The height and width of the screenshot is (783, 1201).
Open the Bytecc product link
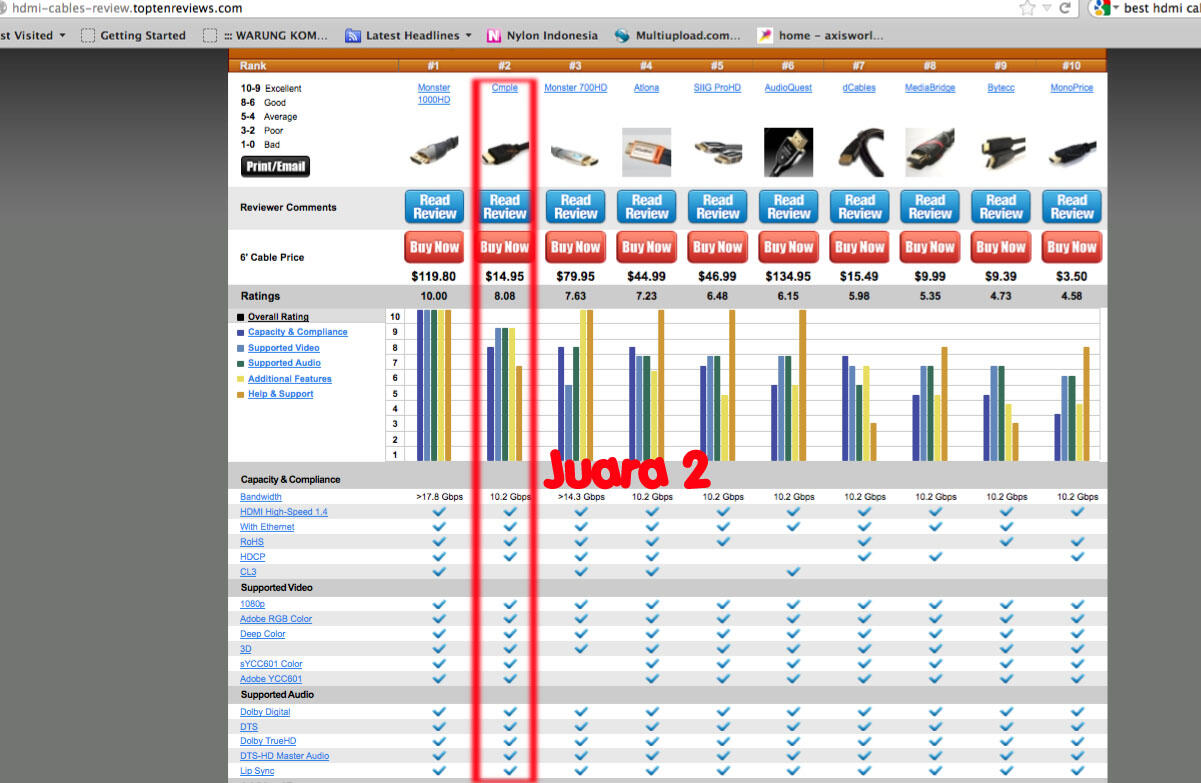1001,88
